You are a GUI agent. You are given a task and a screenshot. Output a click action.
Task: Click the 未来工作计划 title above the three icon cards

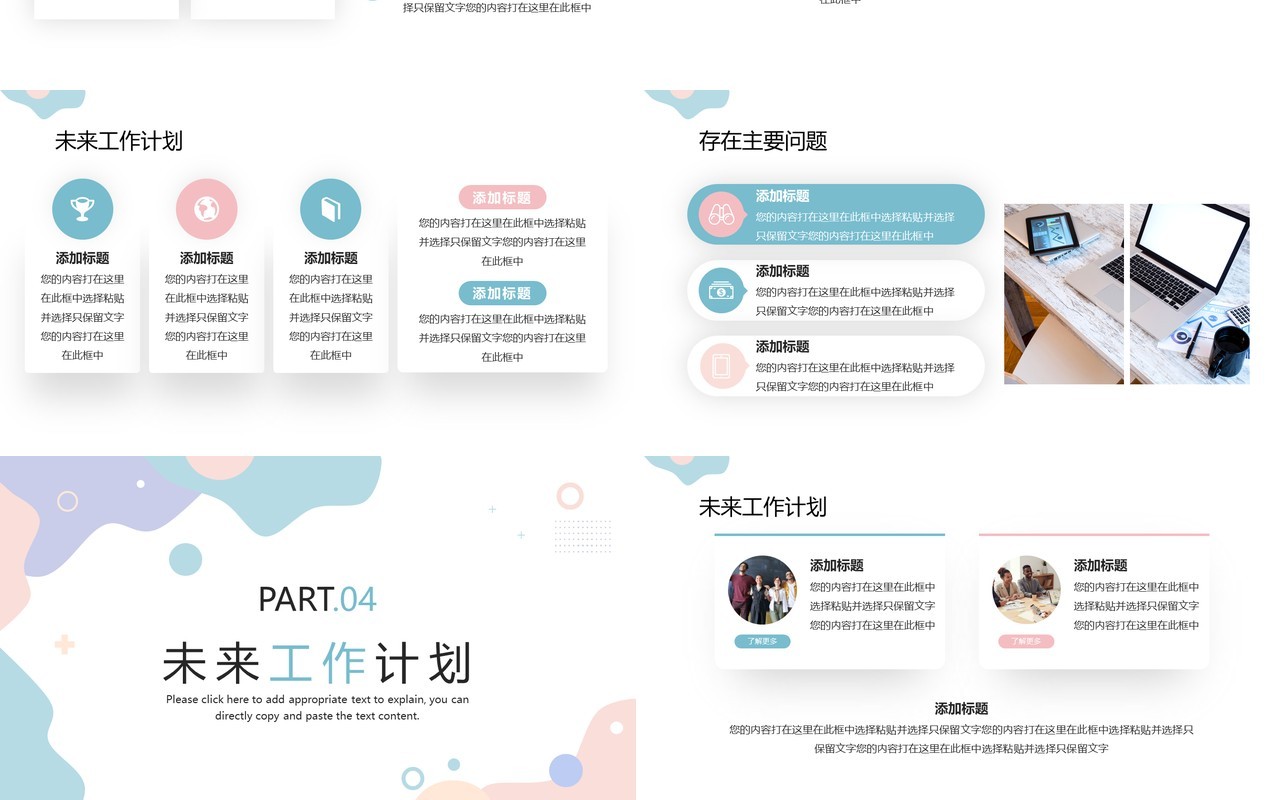(119, 141)
